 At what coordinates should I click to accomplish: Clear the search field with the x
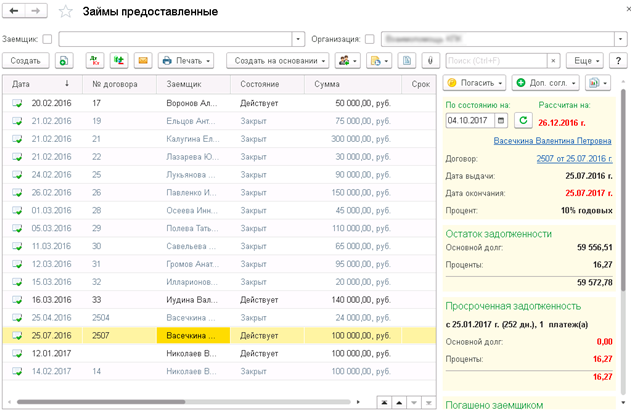[x=553, y=61]
